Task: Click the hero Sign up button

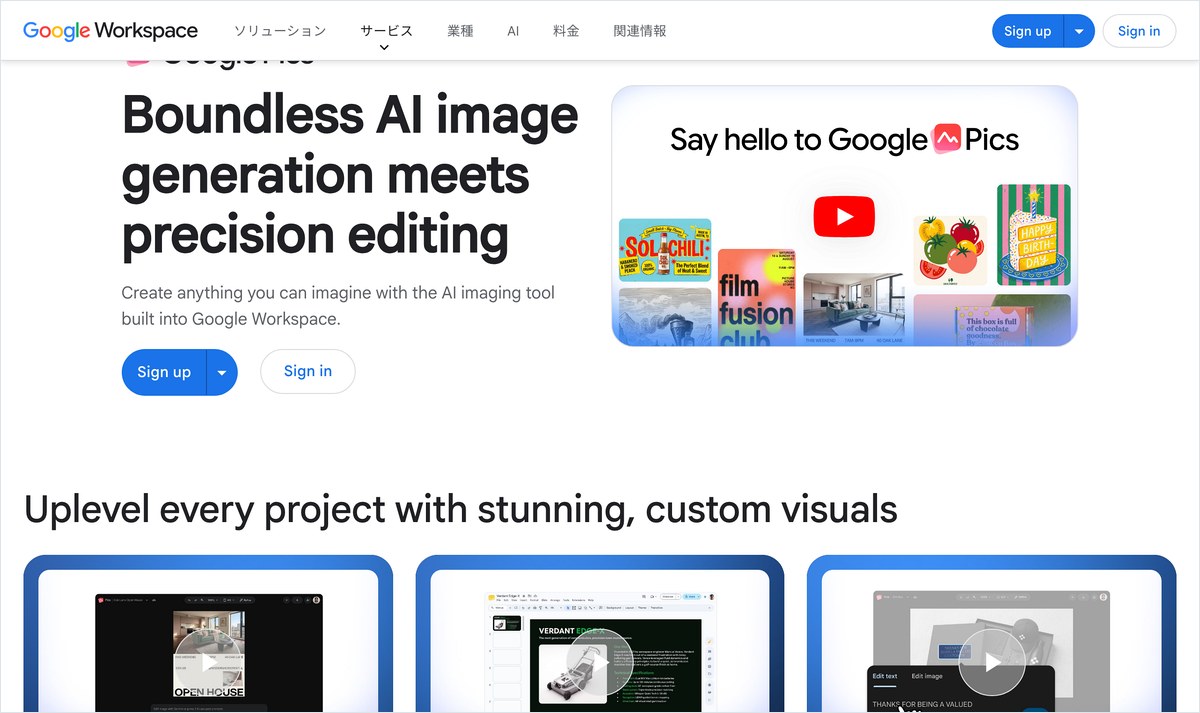Action: tap(164, 372)
